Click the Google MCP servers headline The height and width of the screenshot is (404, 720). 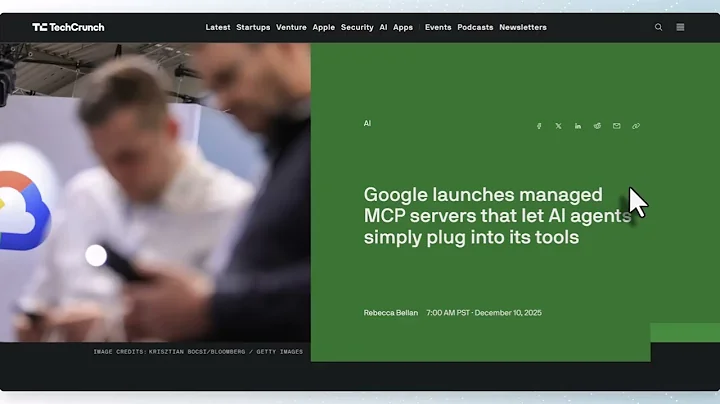(497, 216)
